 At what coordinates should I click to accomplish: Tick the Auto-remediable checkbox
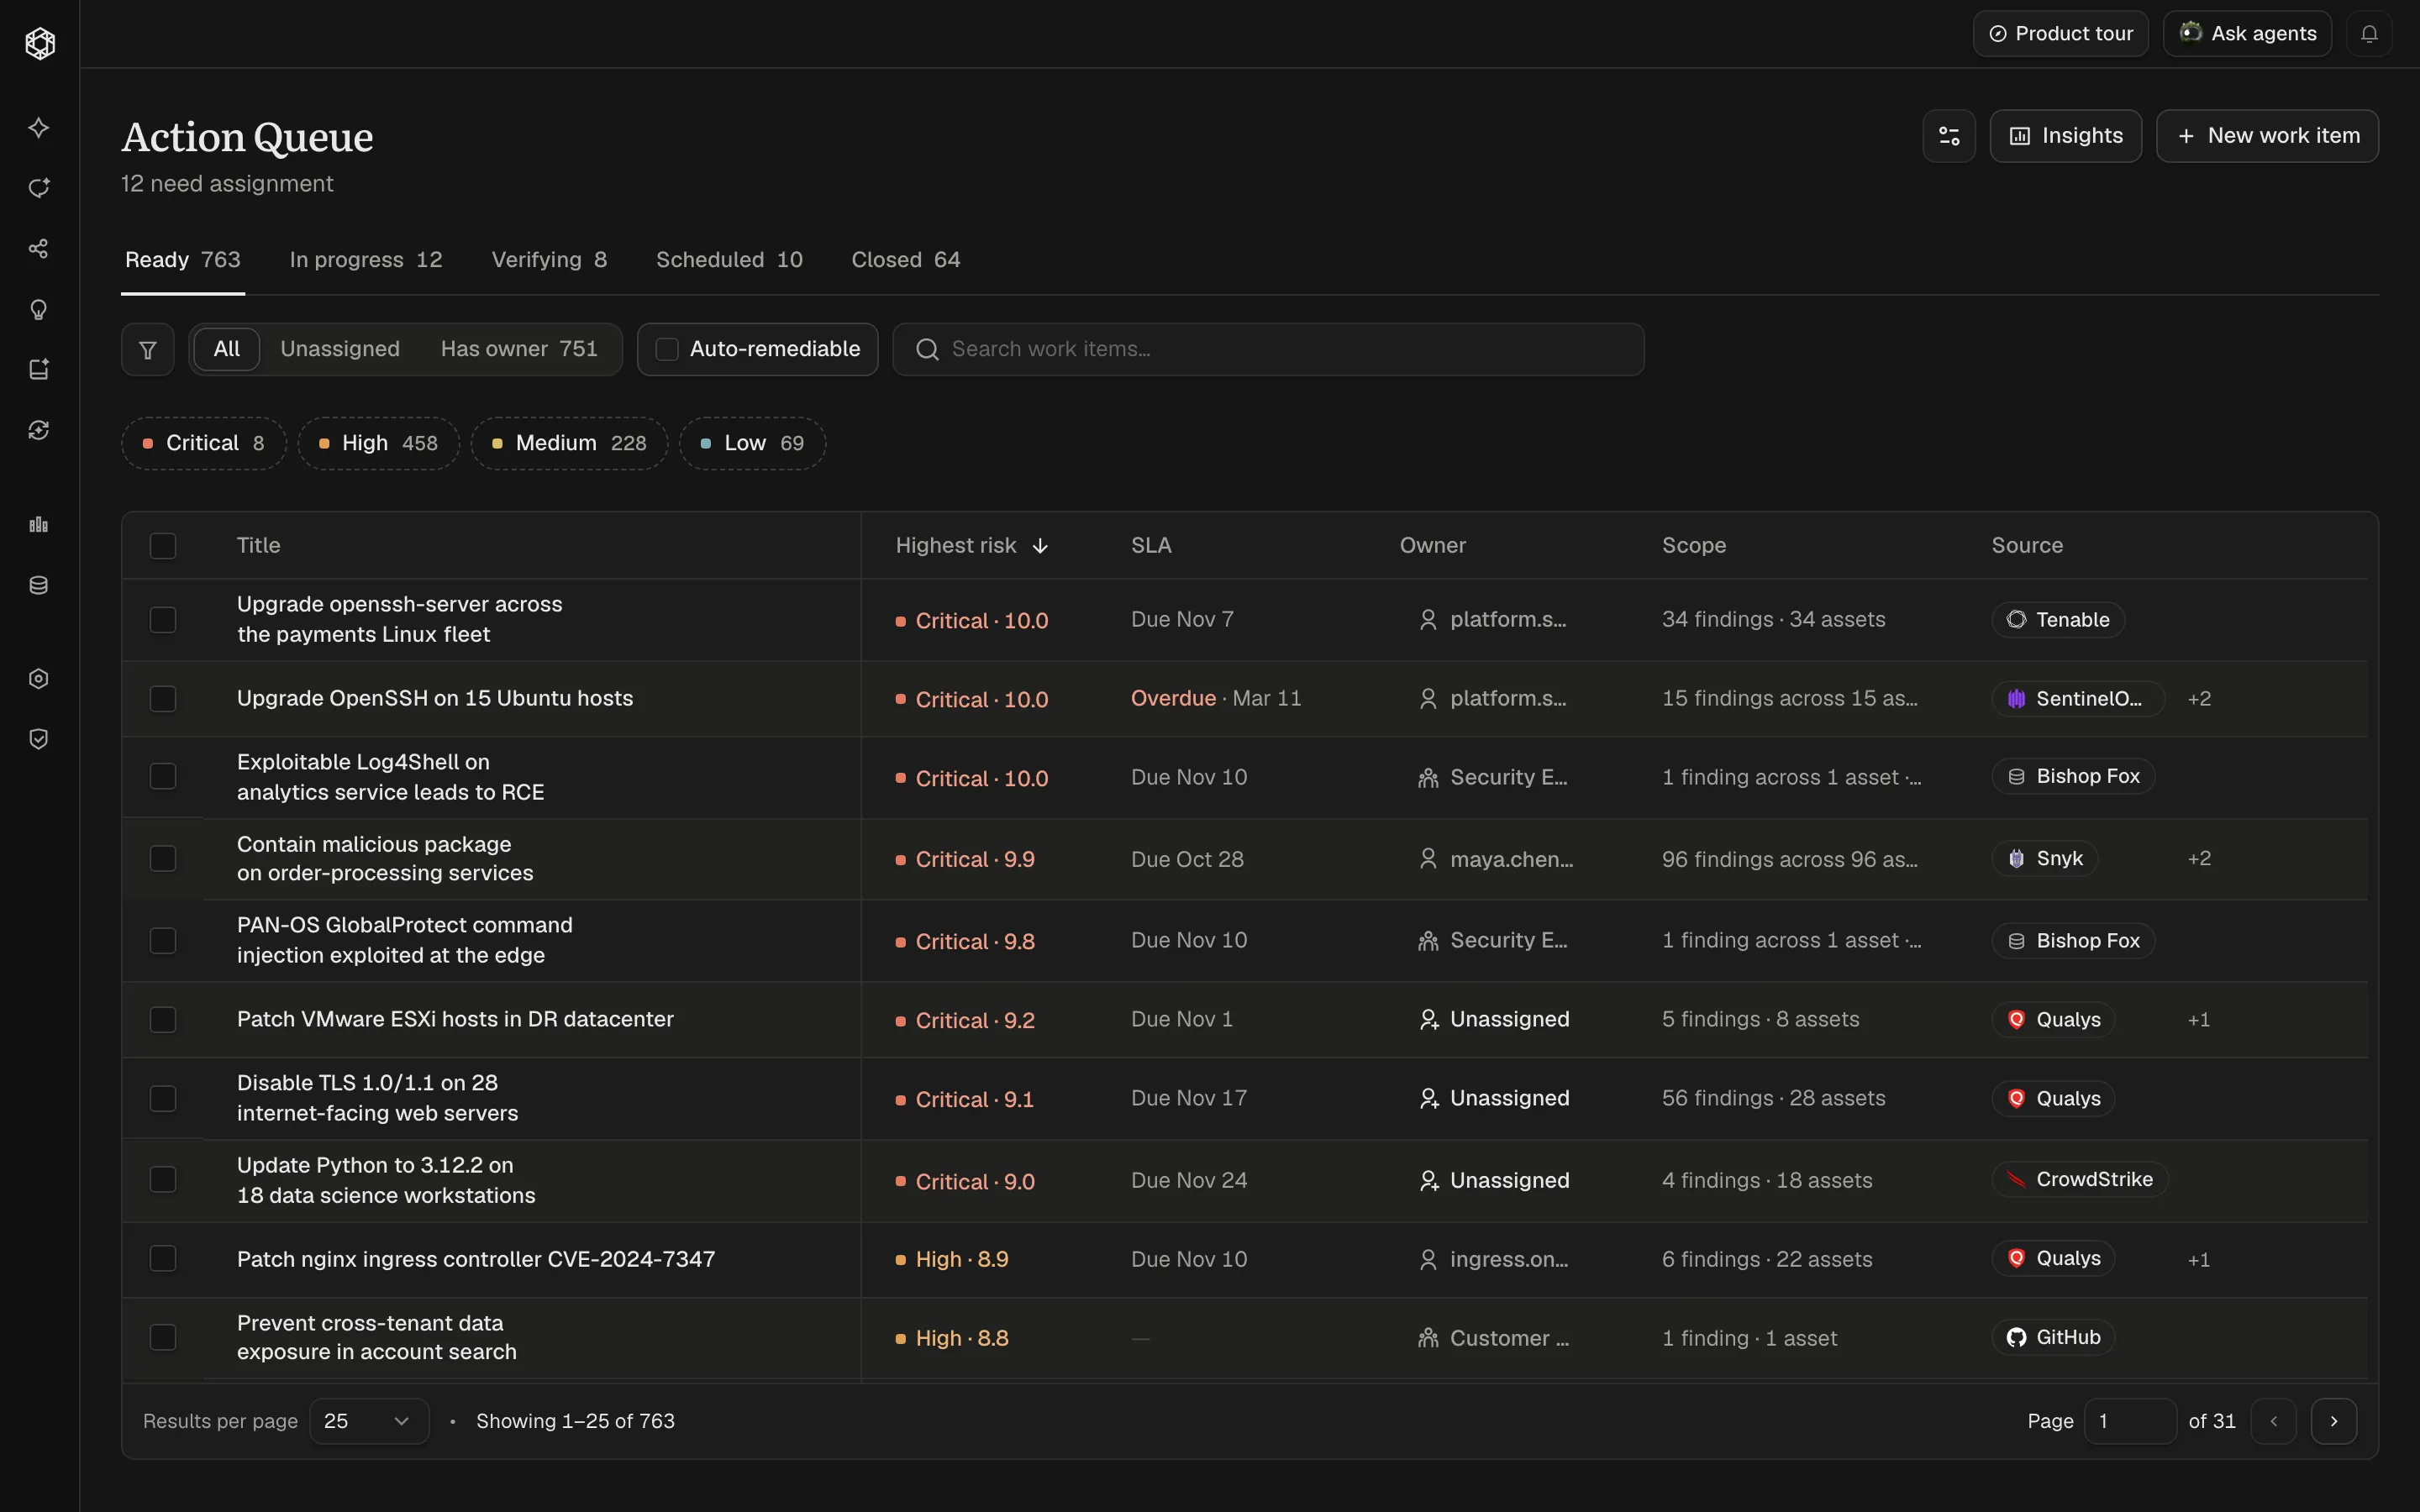[x=667, y=349]
